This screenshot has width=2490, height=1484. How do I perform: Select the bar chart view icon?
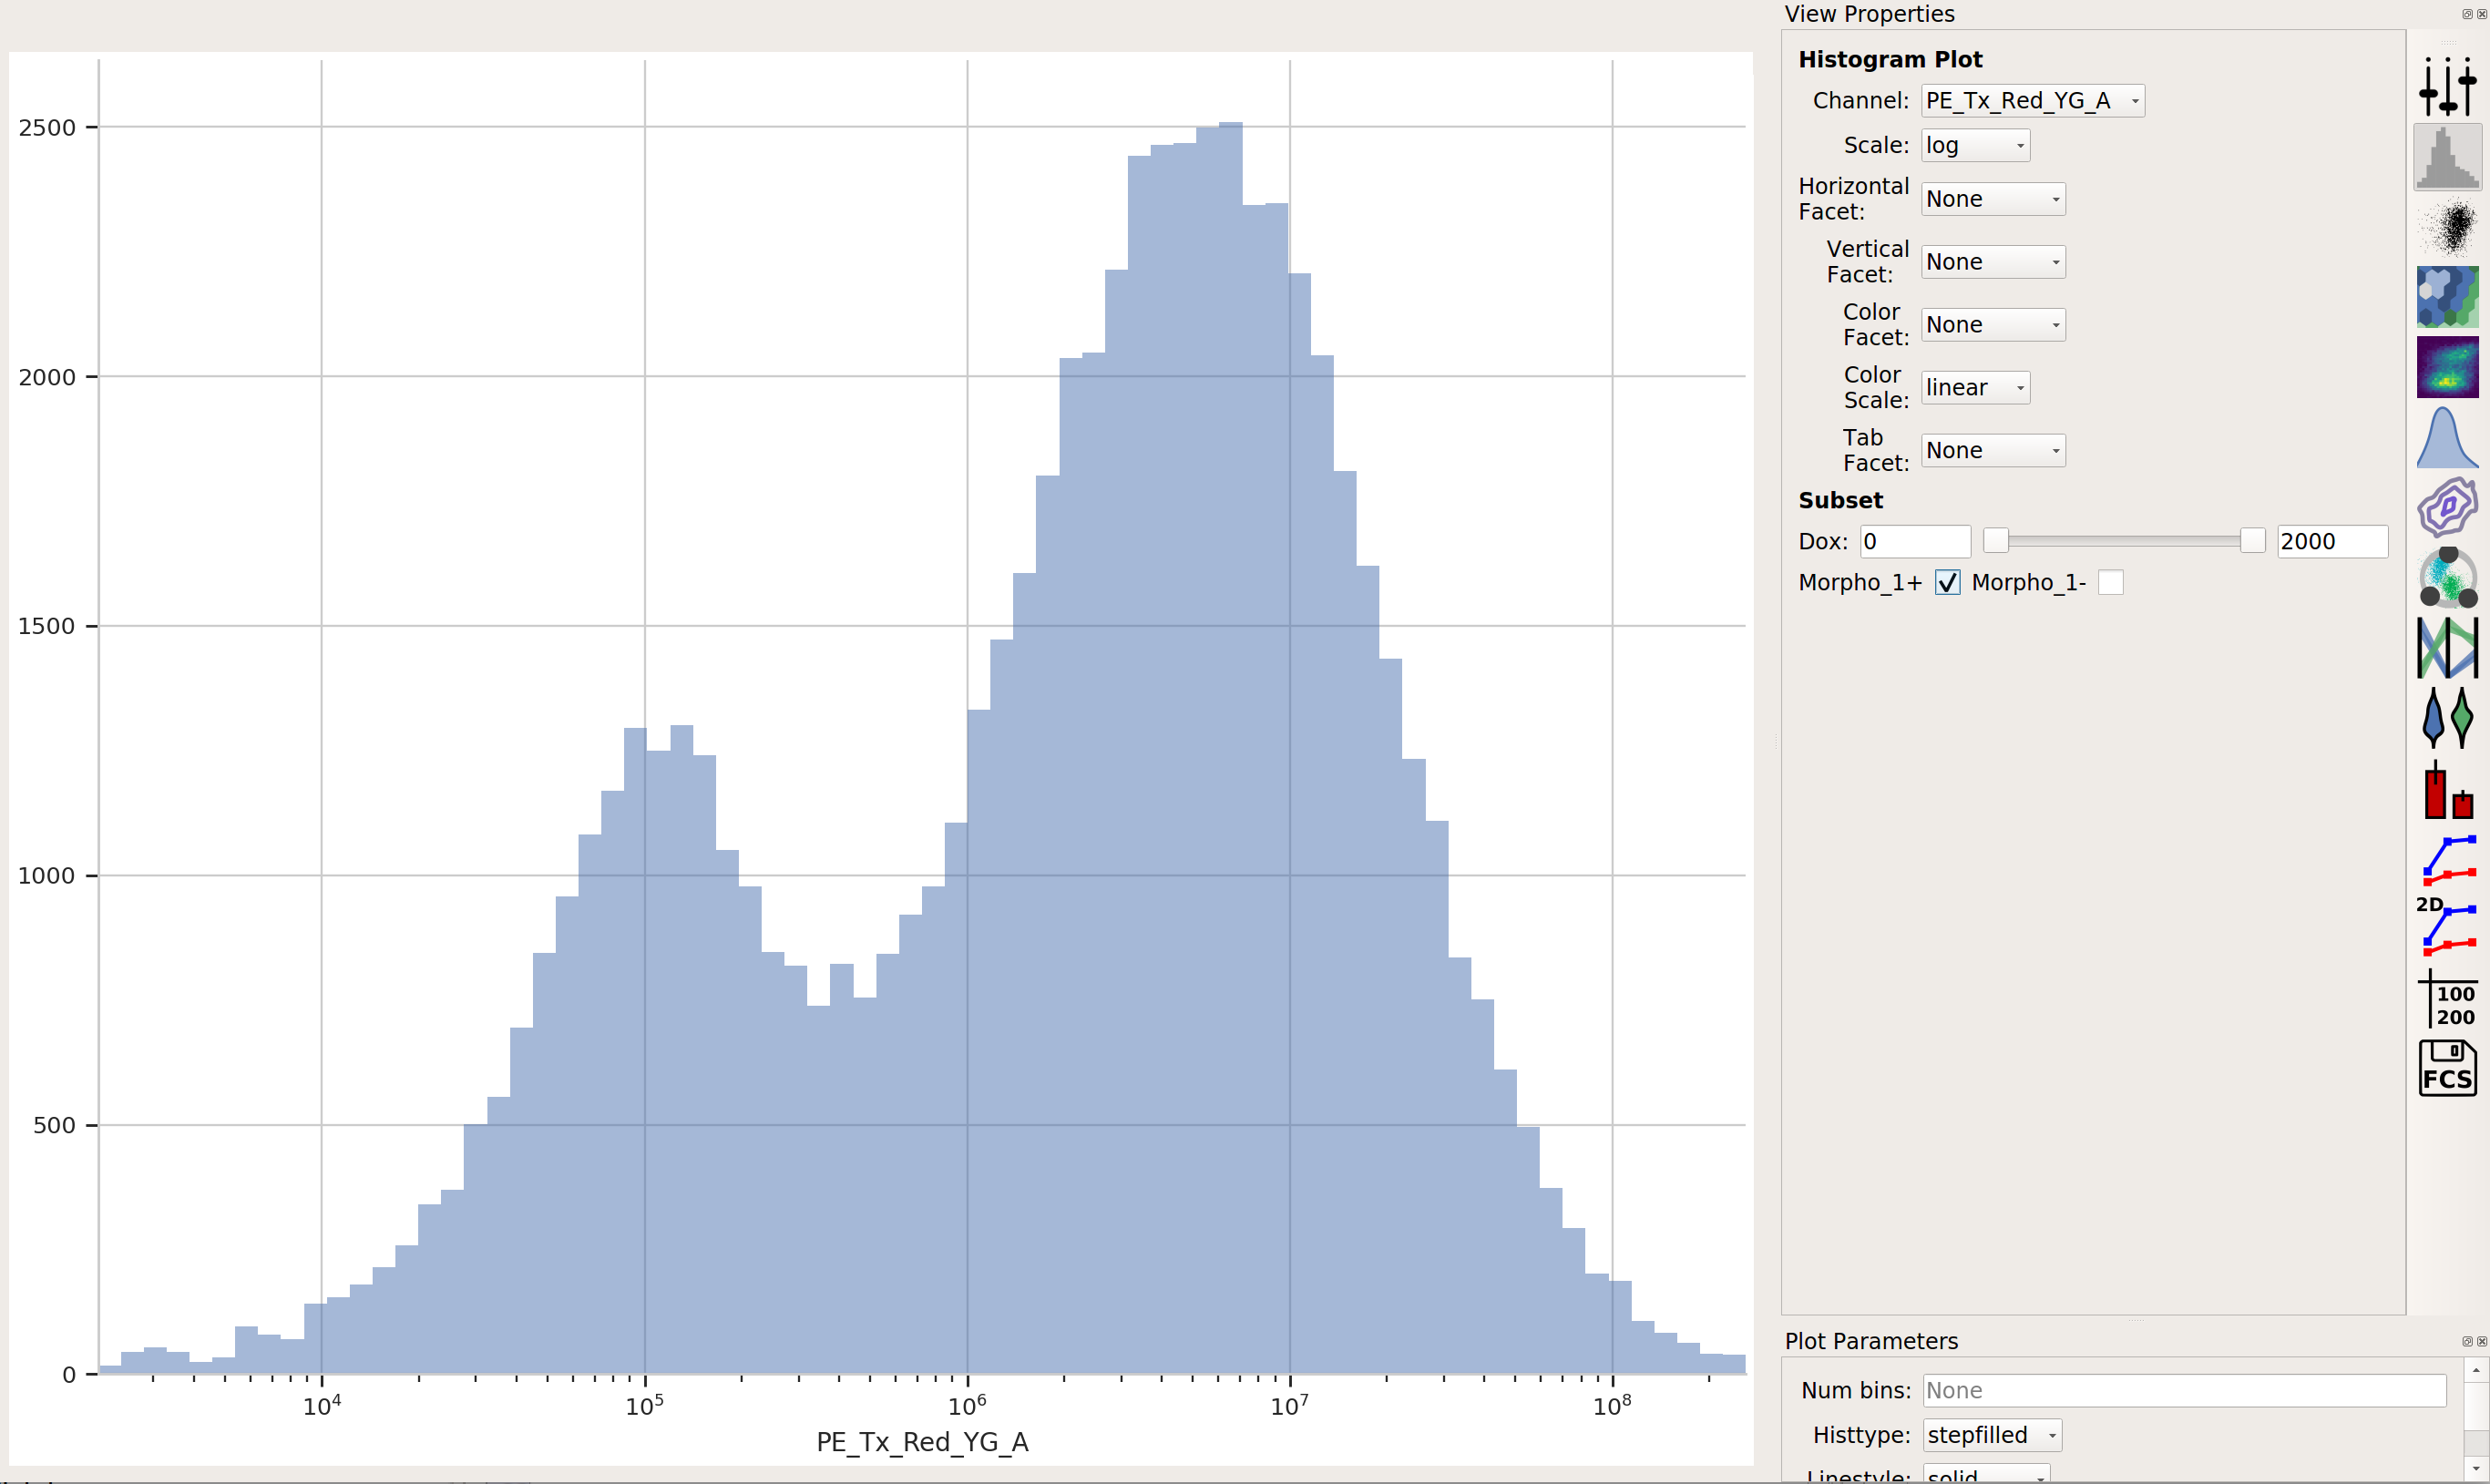click(x=2447, y=790)
